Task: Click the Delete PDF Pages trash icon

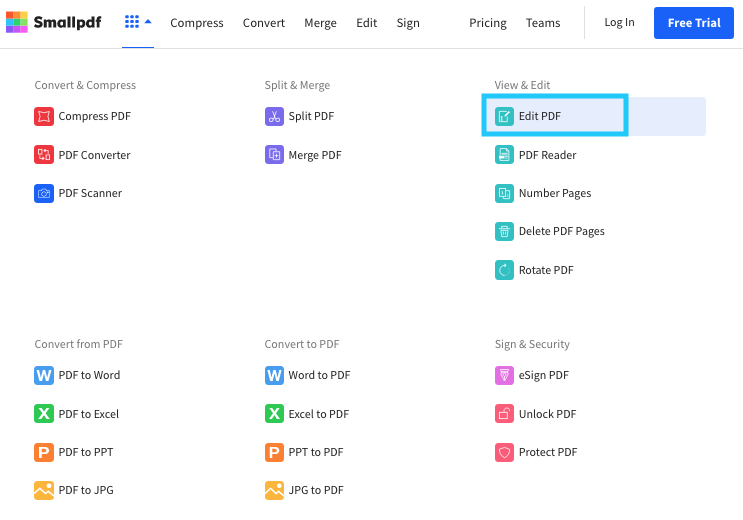Action: 504,232
